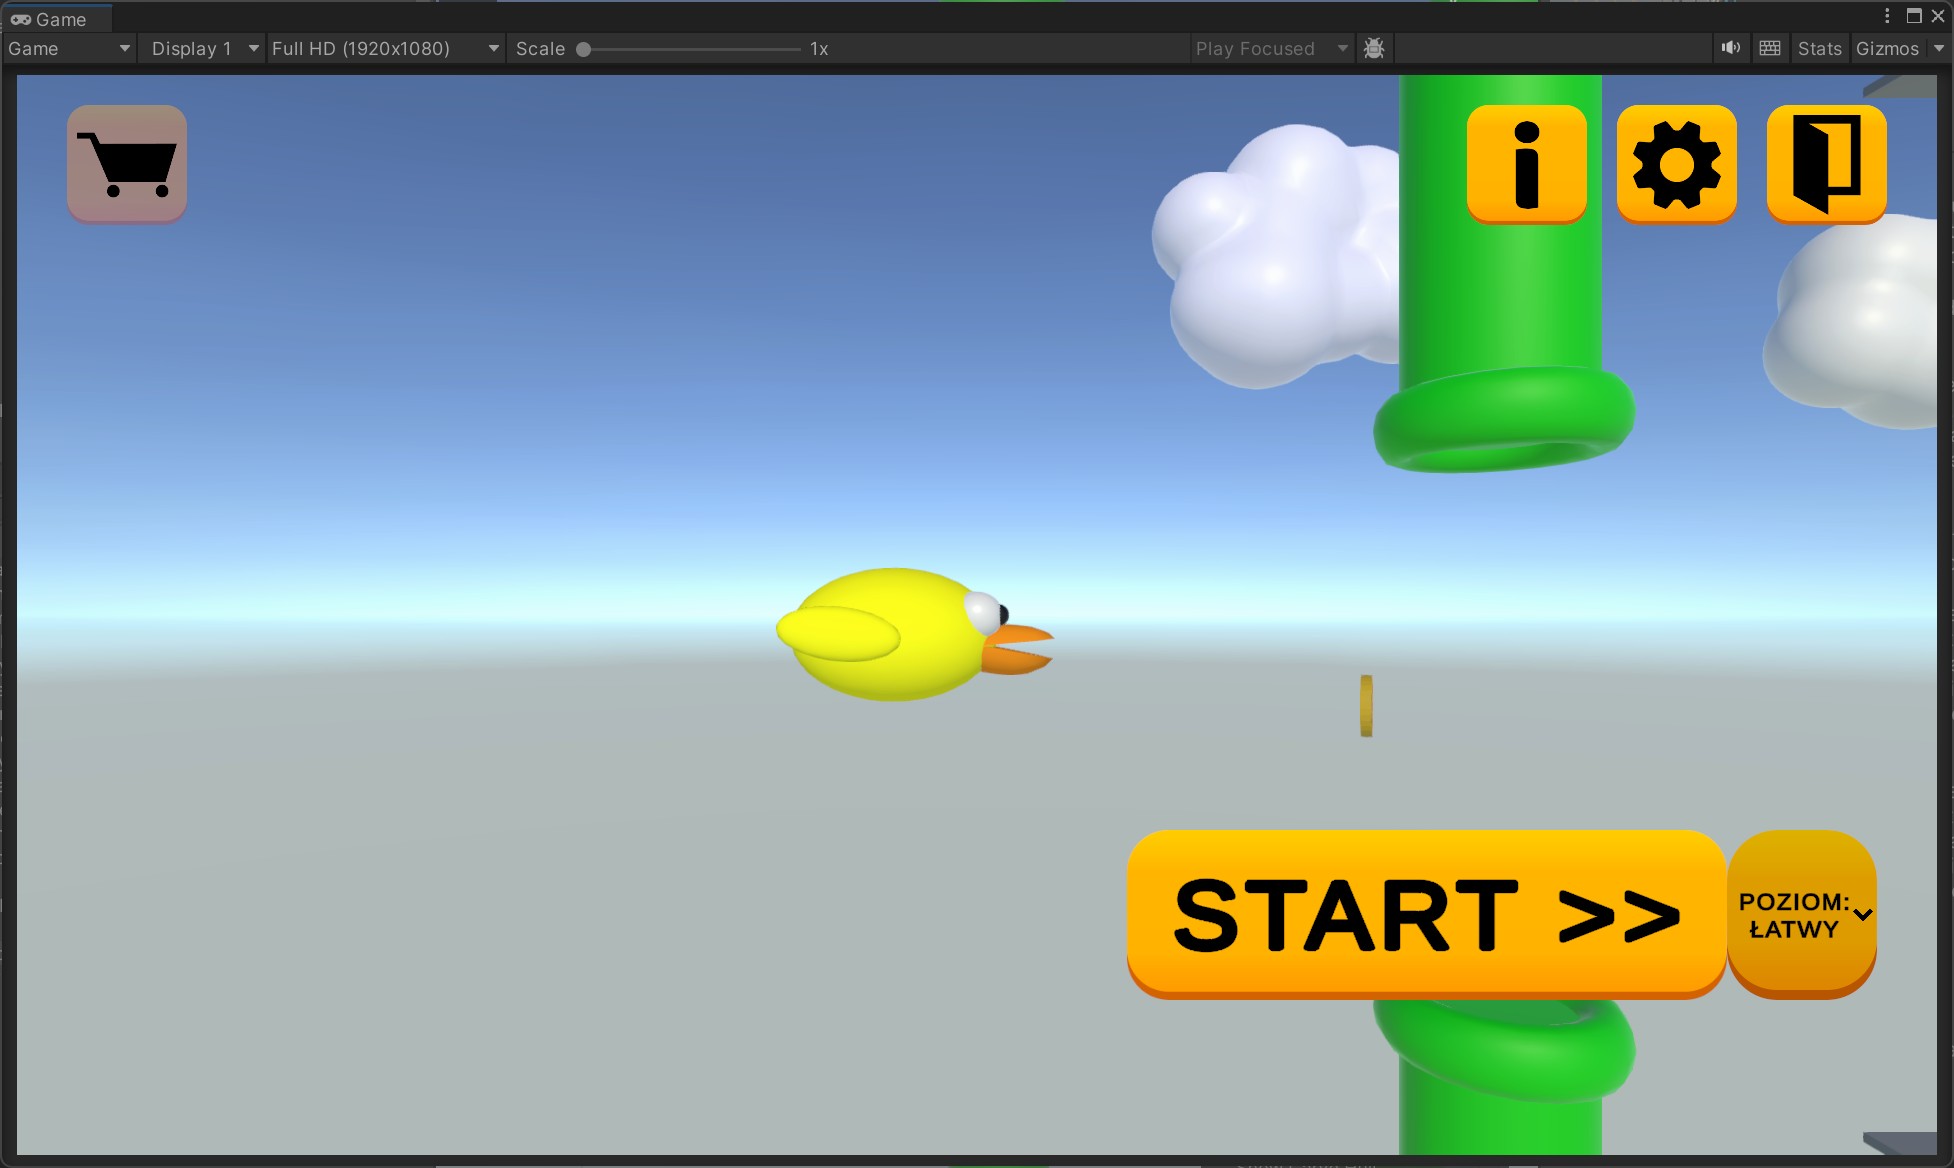Click the info "i" button

click(x=1526, y=164)
